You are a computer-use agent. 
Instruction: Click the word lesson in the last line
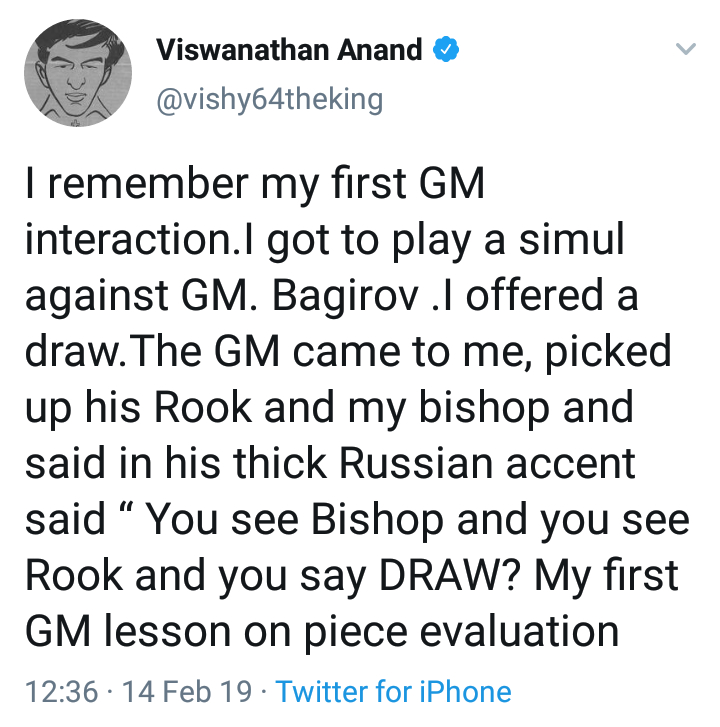click(173, 631)
